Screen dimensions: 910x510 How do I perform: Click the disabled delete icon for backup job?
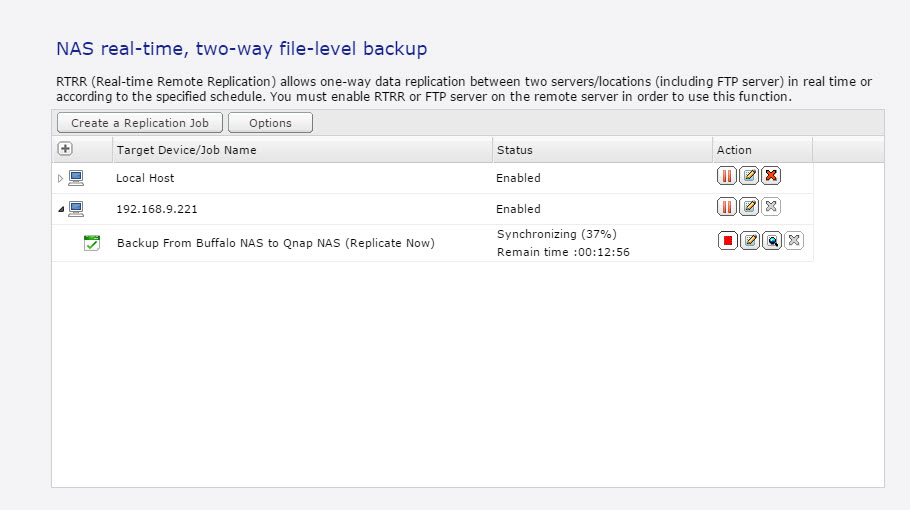point(794,241)
